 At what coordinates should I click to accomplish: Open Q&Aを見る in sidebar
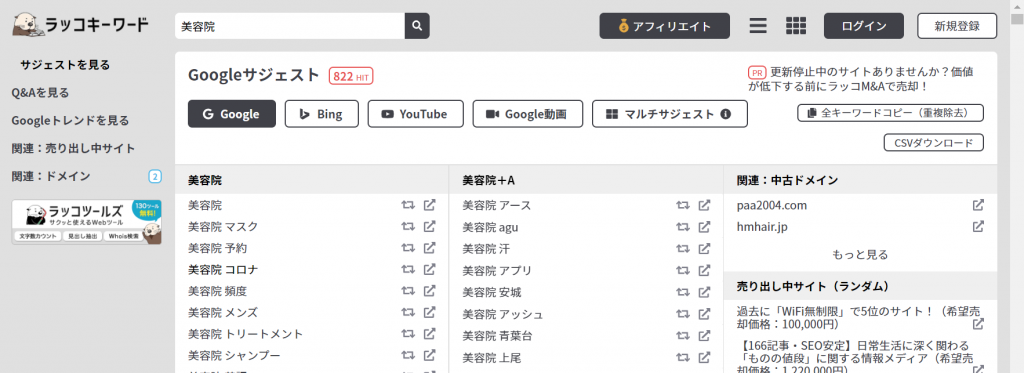(x=40, y=93)
